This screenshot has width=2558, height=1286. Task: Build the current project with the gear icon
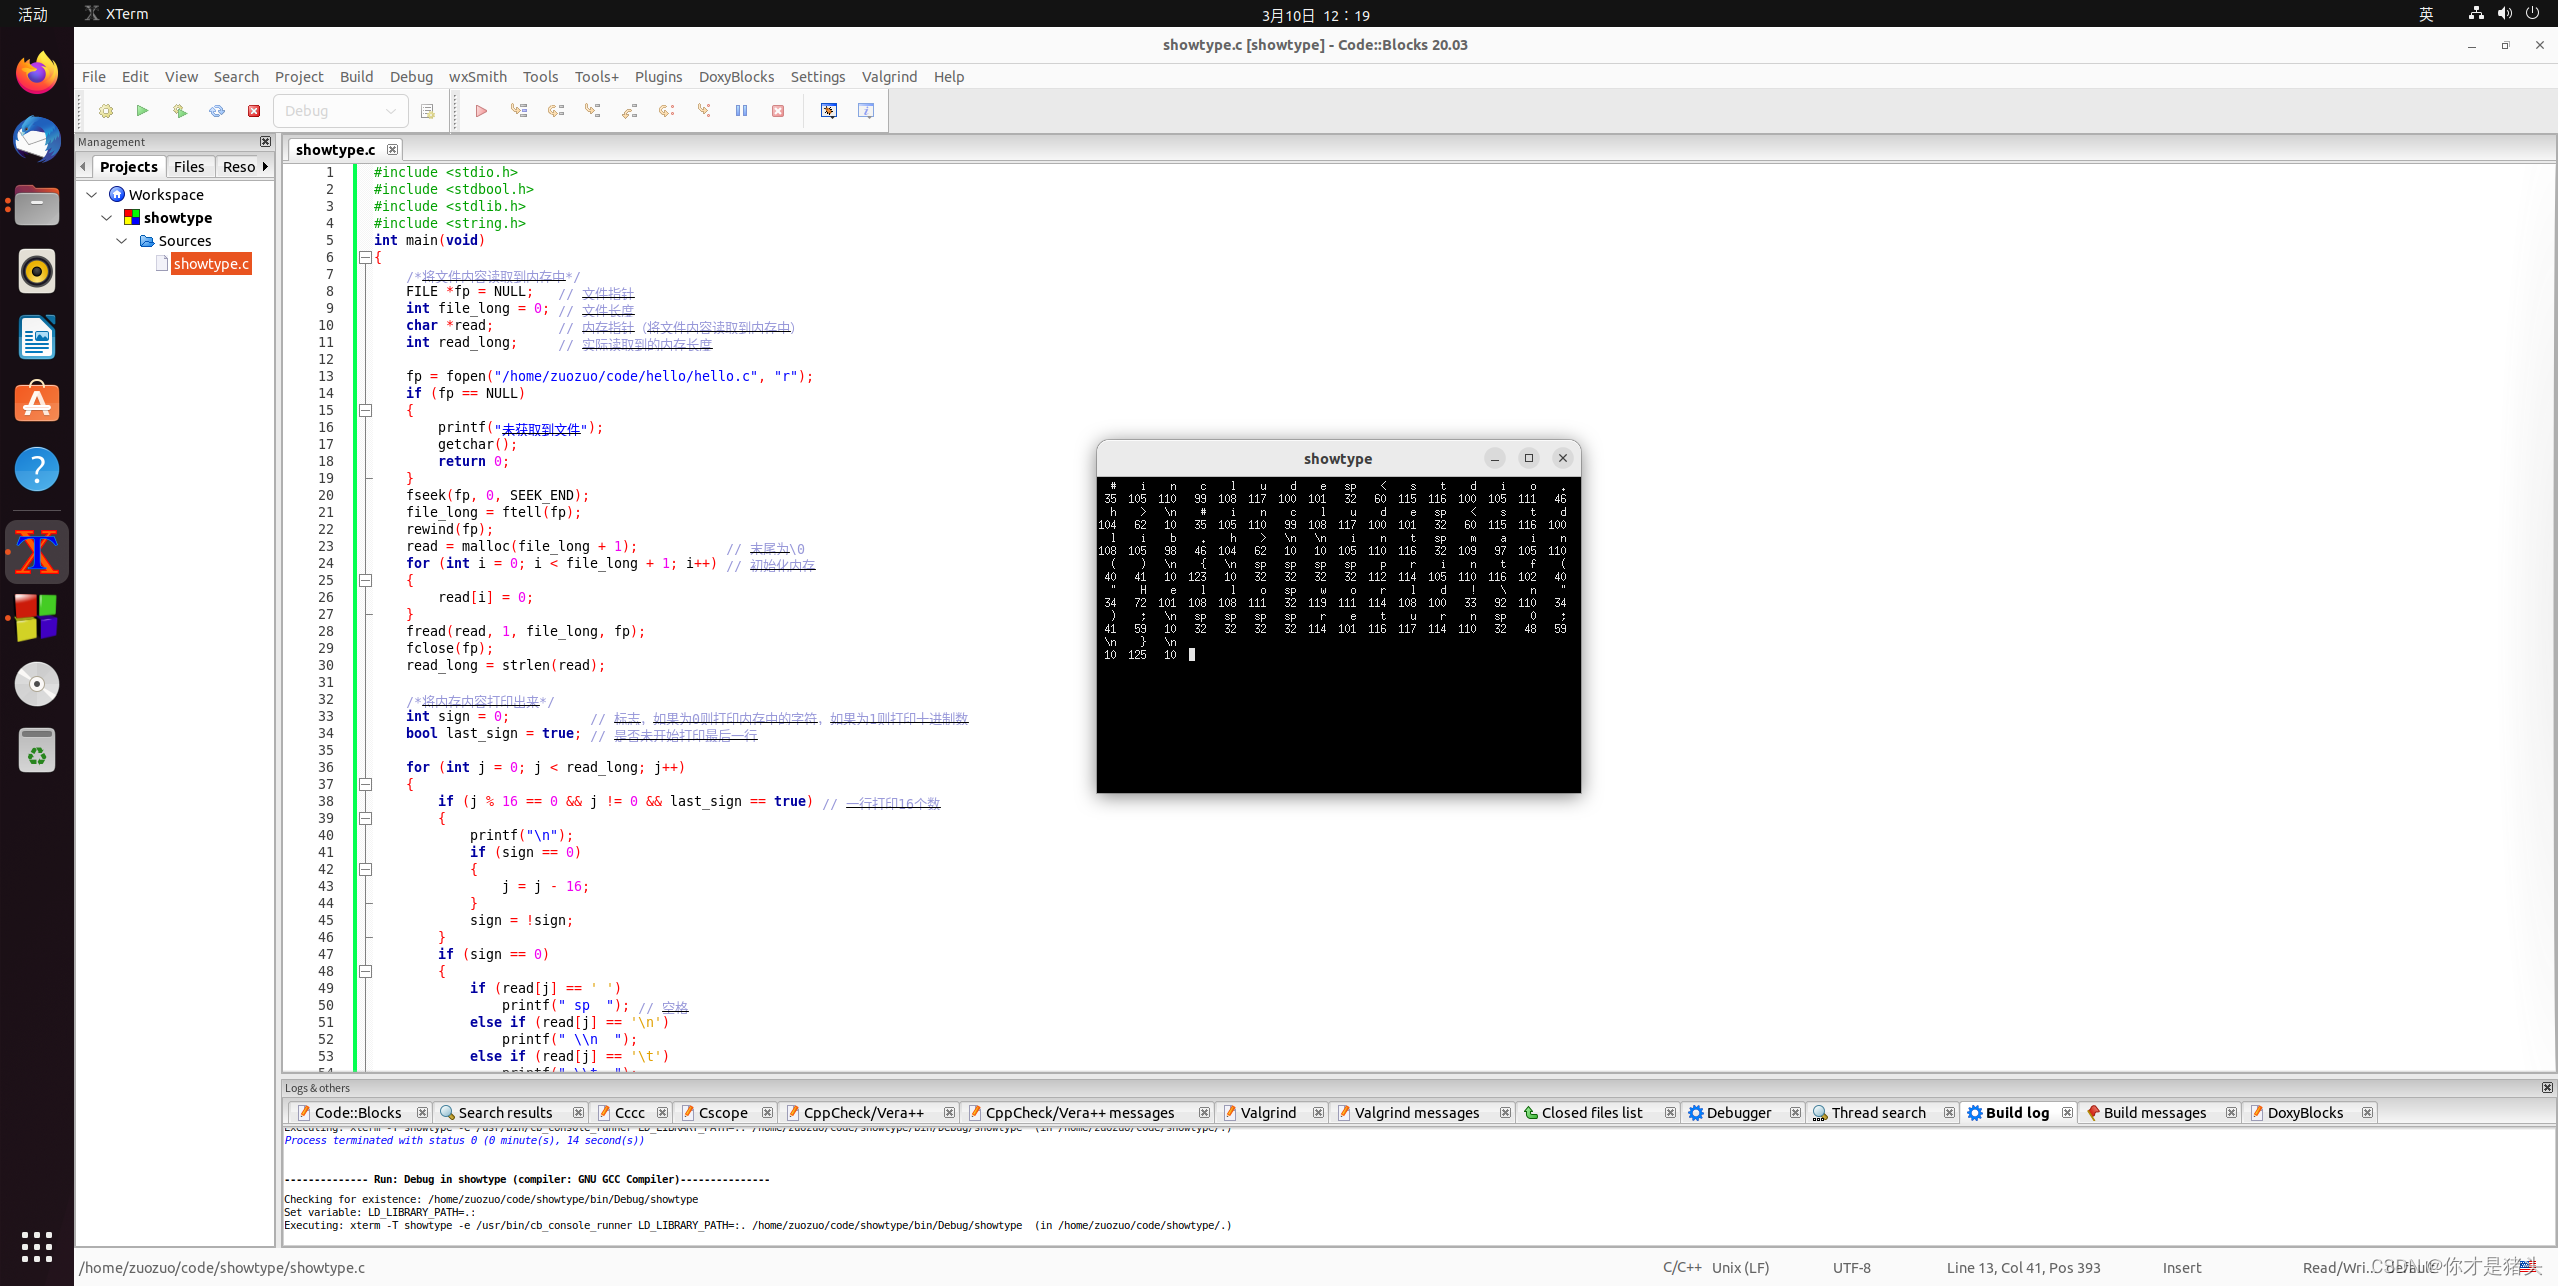point(105,110)
